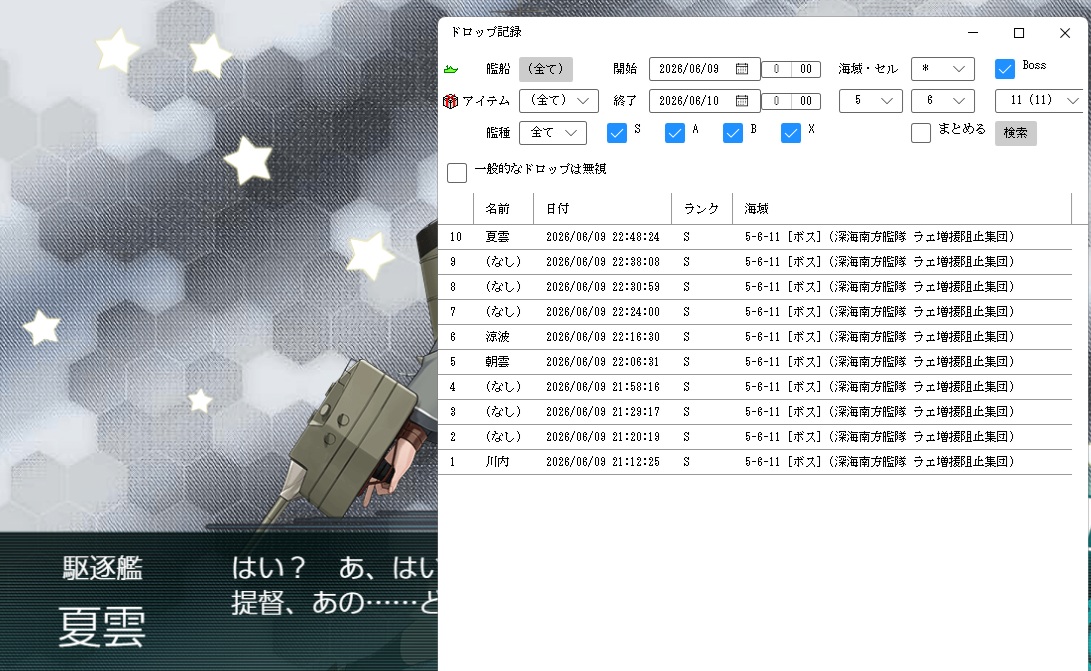
Task: Toggle the S rank checkbox
Action: click(616, 133)
